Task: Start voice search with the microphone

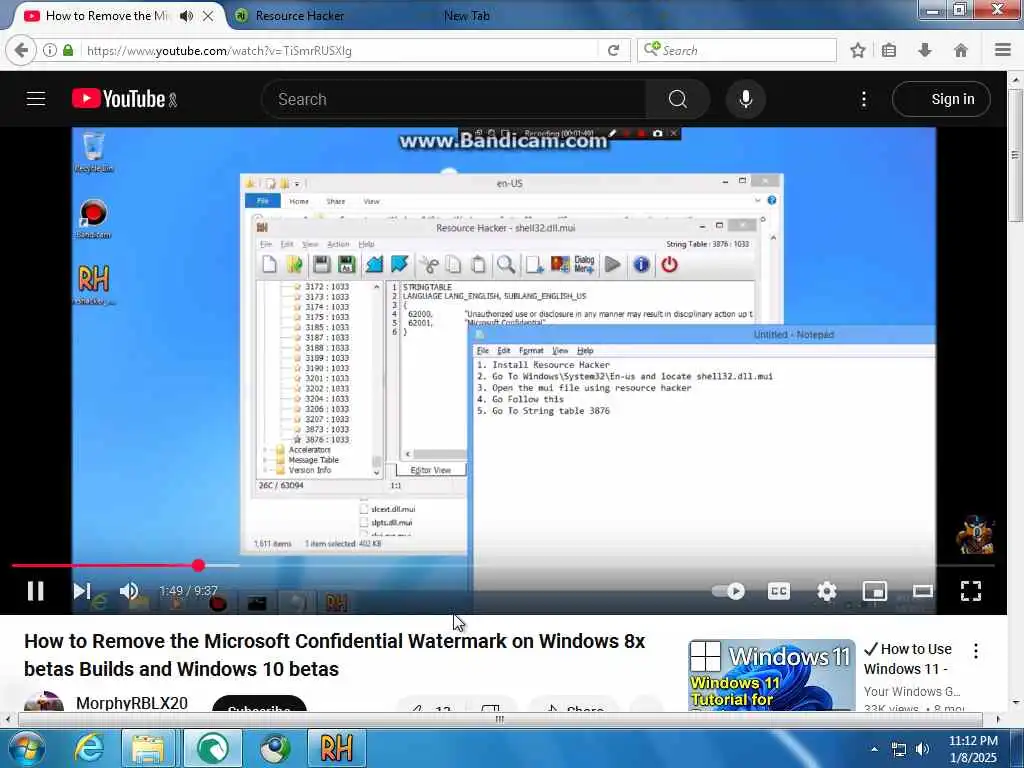Action: (746, 99)
